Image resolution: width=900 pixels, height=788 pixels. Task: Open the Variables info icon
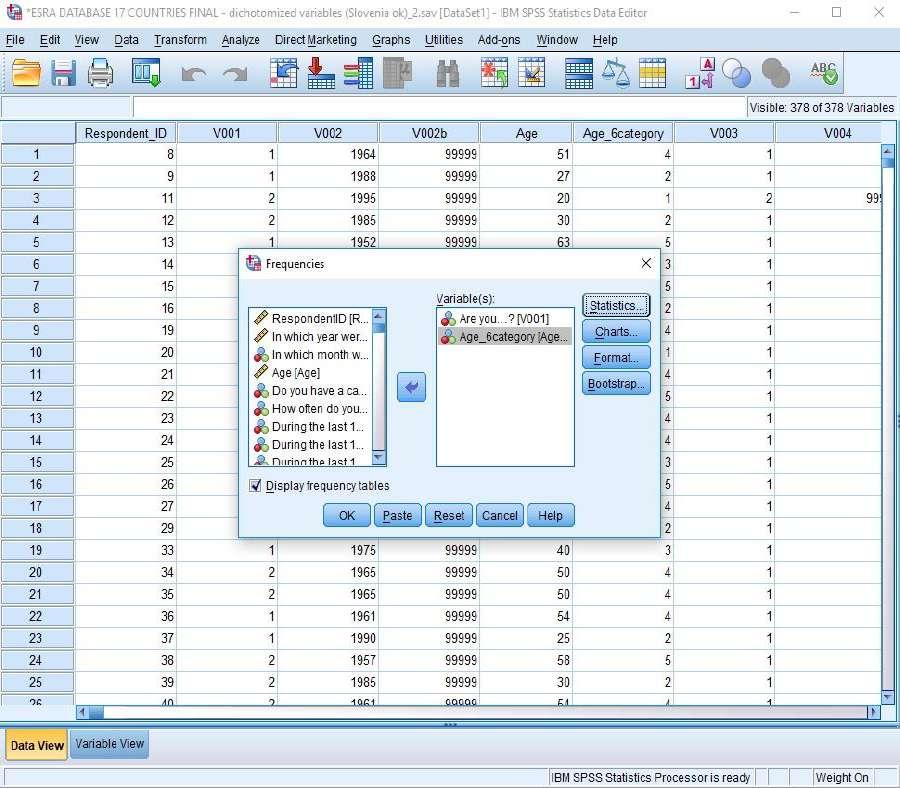tap(359, 73)
